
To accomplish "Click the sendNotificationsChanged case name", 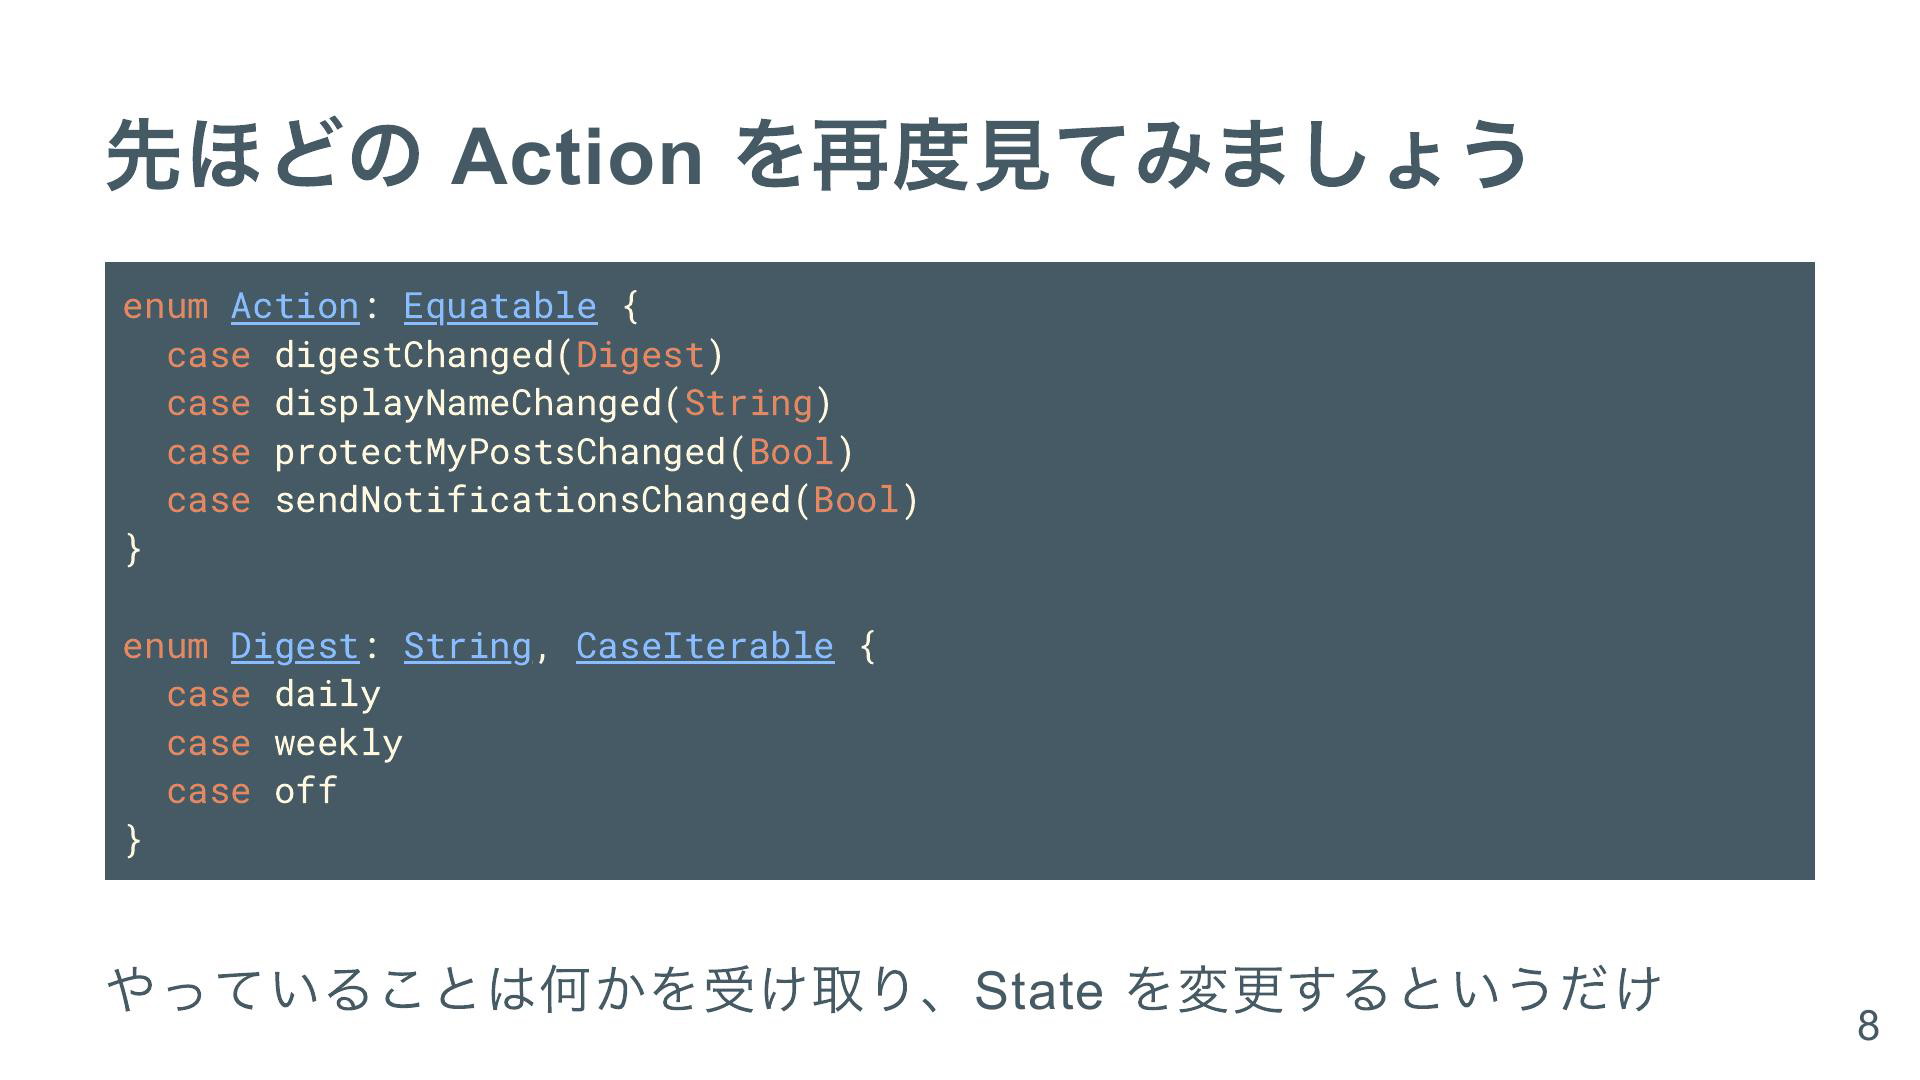I will (x=533, y=500).
